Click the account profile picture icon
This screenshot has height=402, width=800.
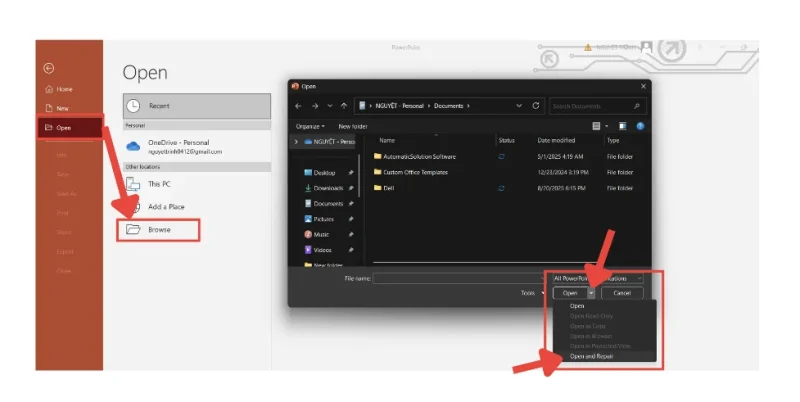coord(646,47)
